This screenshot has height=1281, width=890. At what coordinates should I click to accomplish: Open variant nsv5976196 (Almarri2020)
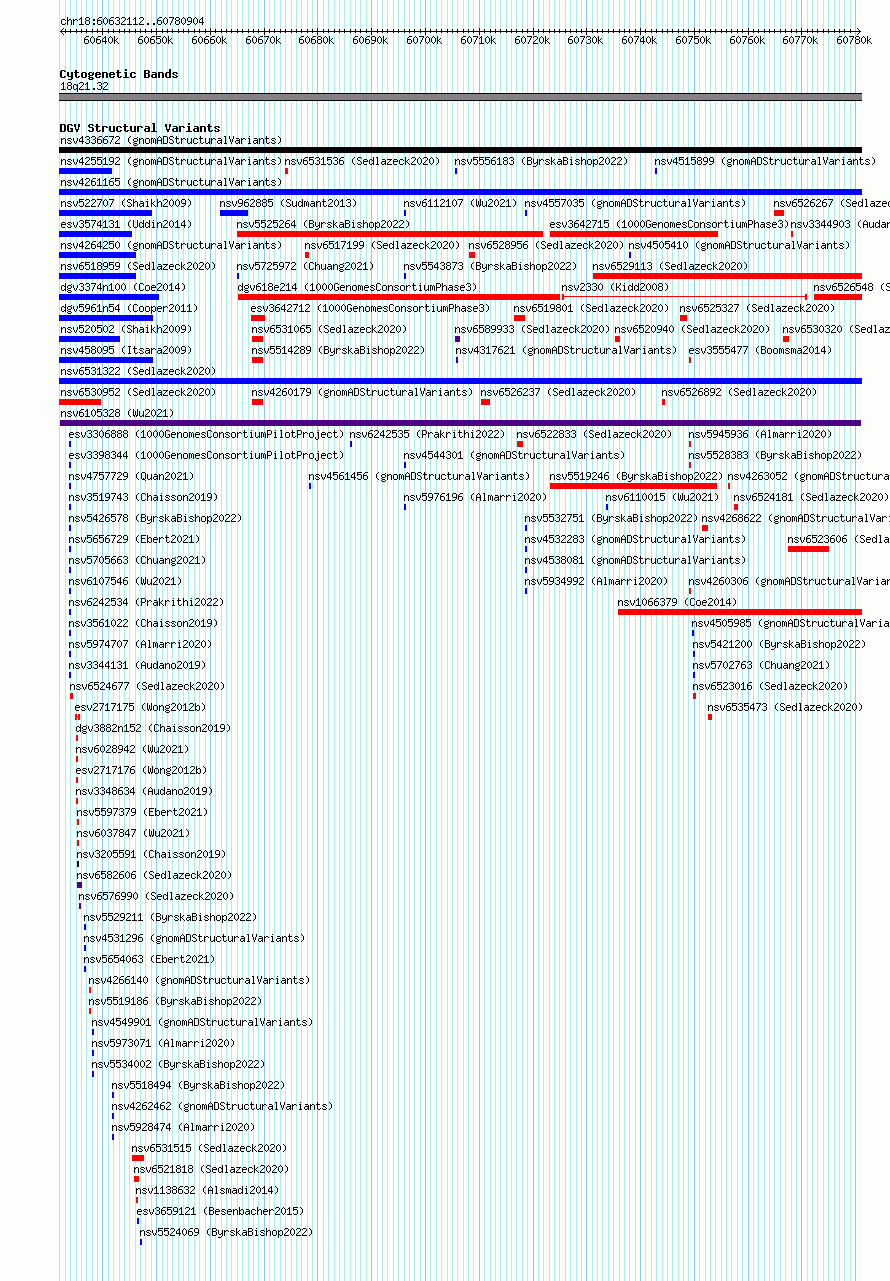[x=475, y=497]
